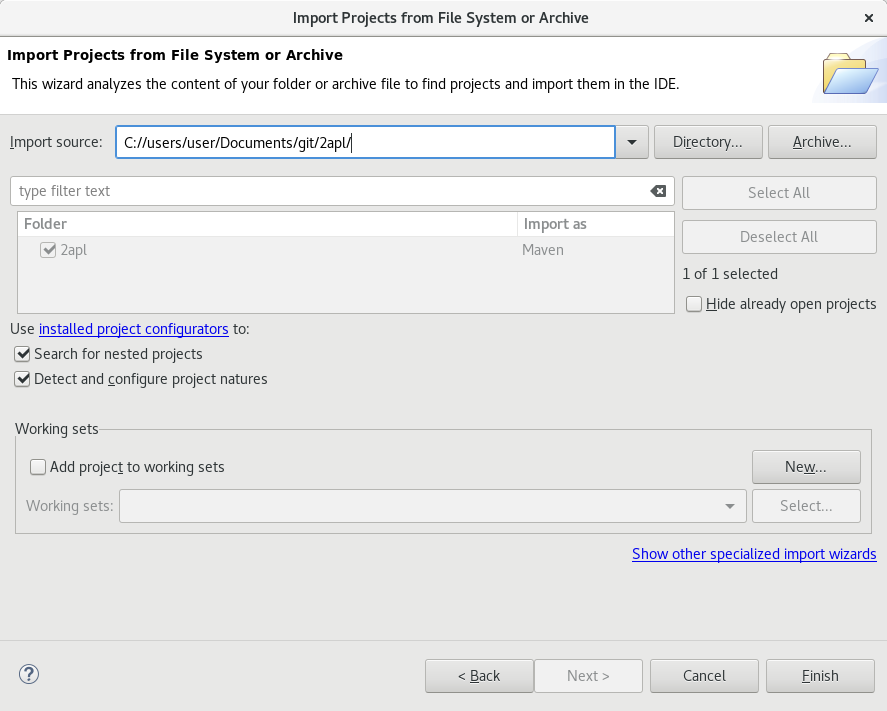Click the Archive browse button
This screenshot has width=887, height=711.
click(x=822, y=141)
